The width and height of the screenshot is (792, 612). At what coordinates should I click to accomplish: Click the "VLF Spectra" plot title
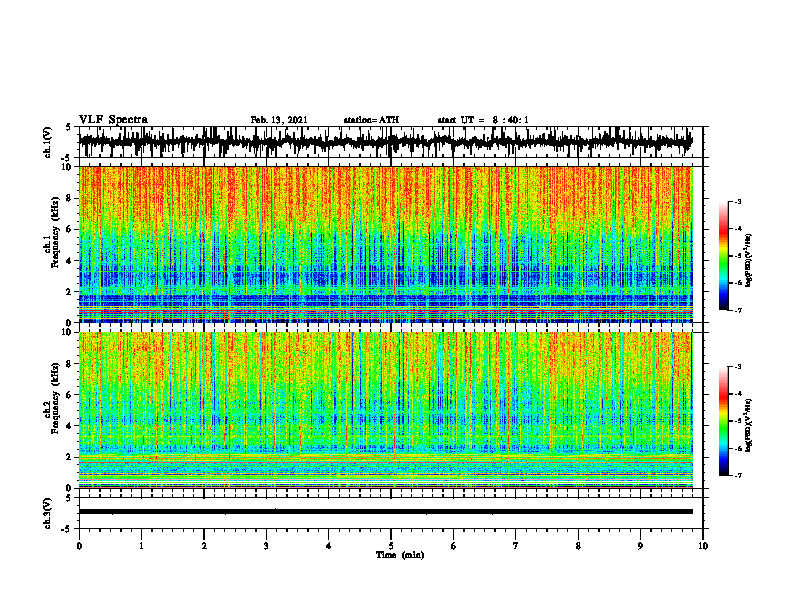coord(113,120)
